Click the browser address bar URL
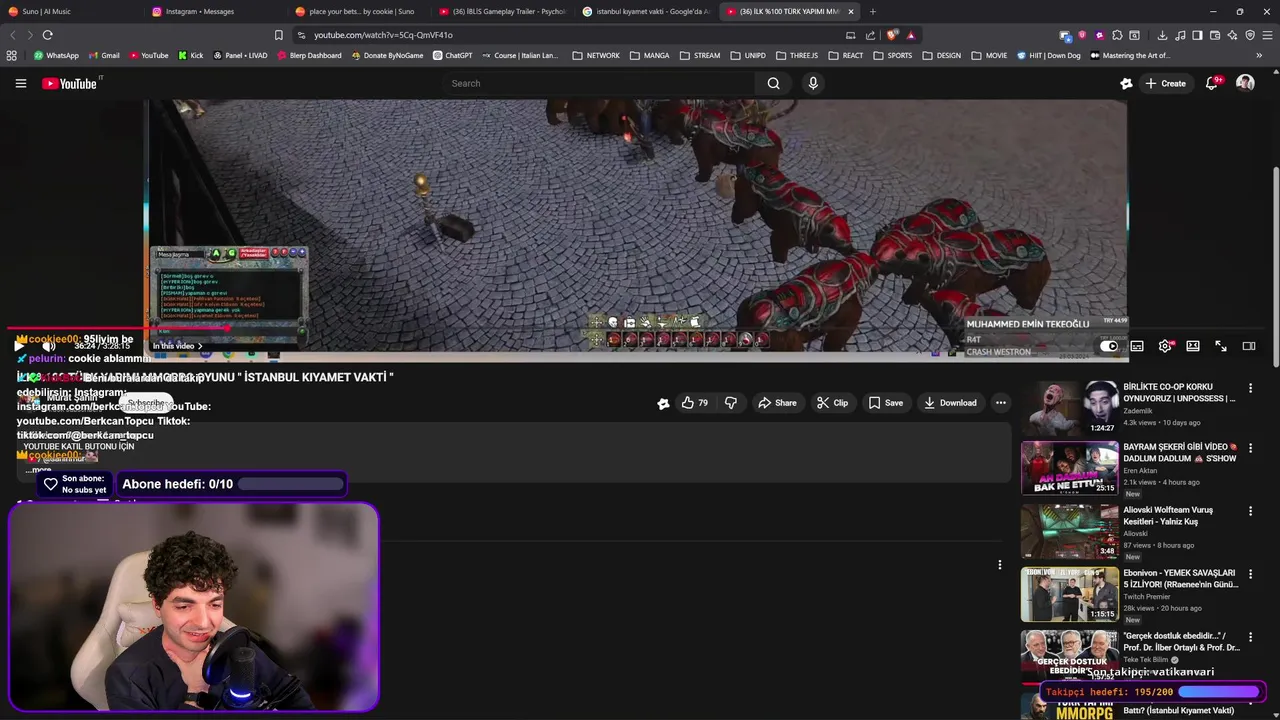The height and width of the screenshot is (720, 1280). pos(383,35)
